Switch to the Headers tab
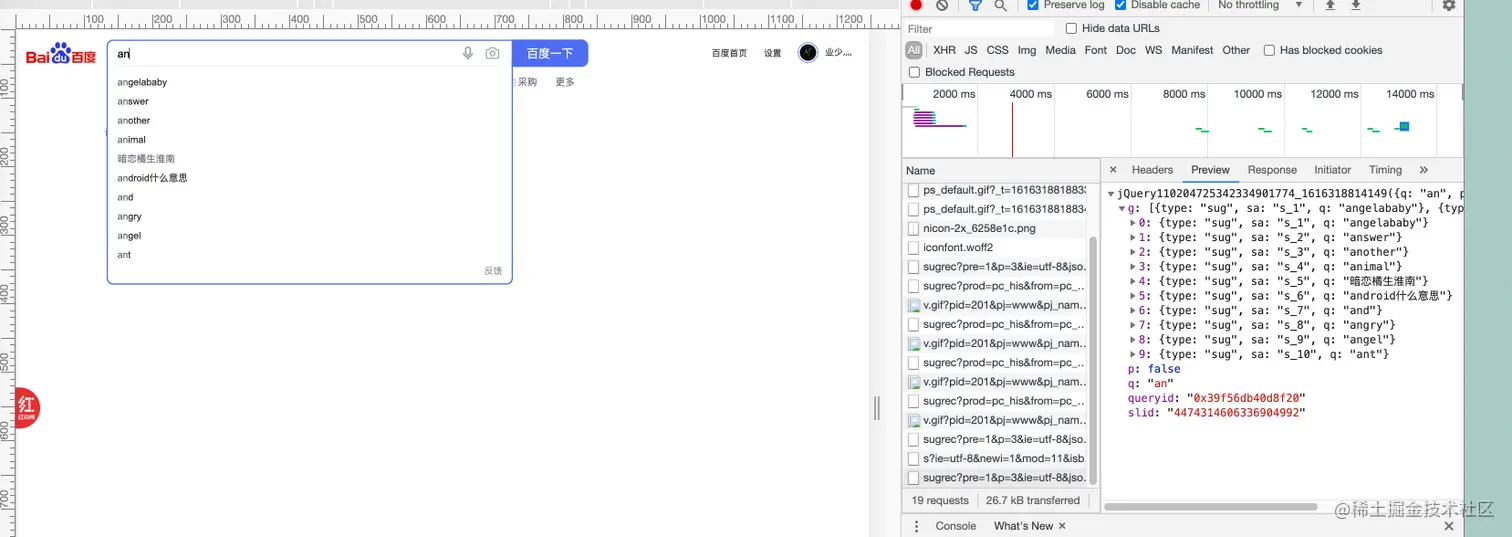The image size is (1512, 537). click(x=1152, y=170)
